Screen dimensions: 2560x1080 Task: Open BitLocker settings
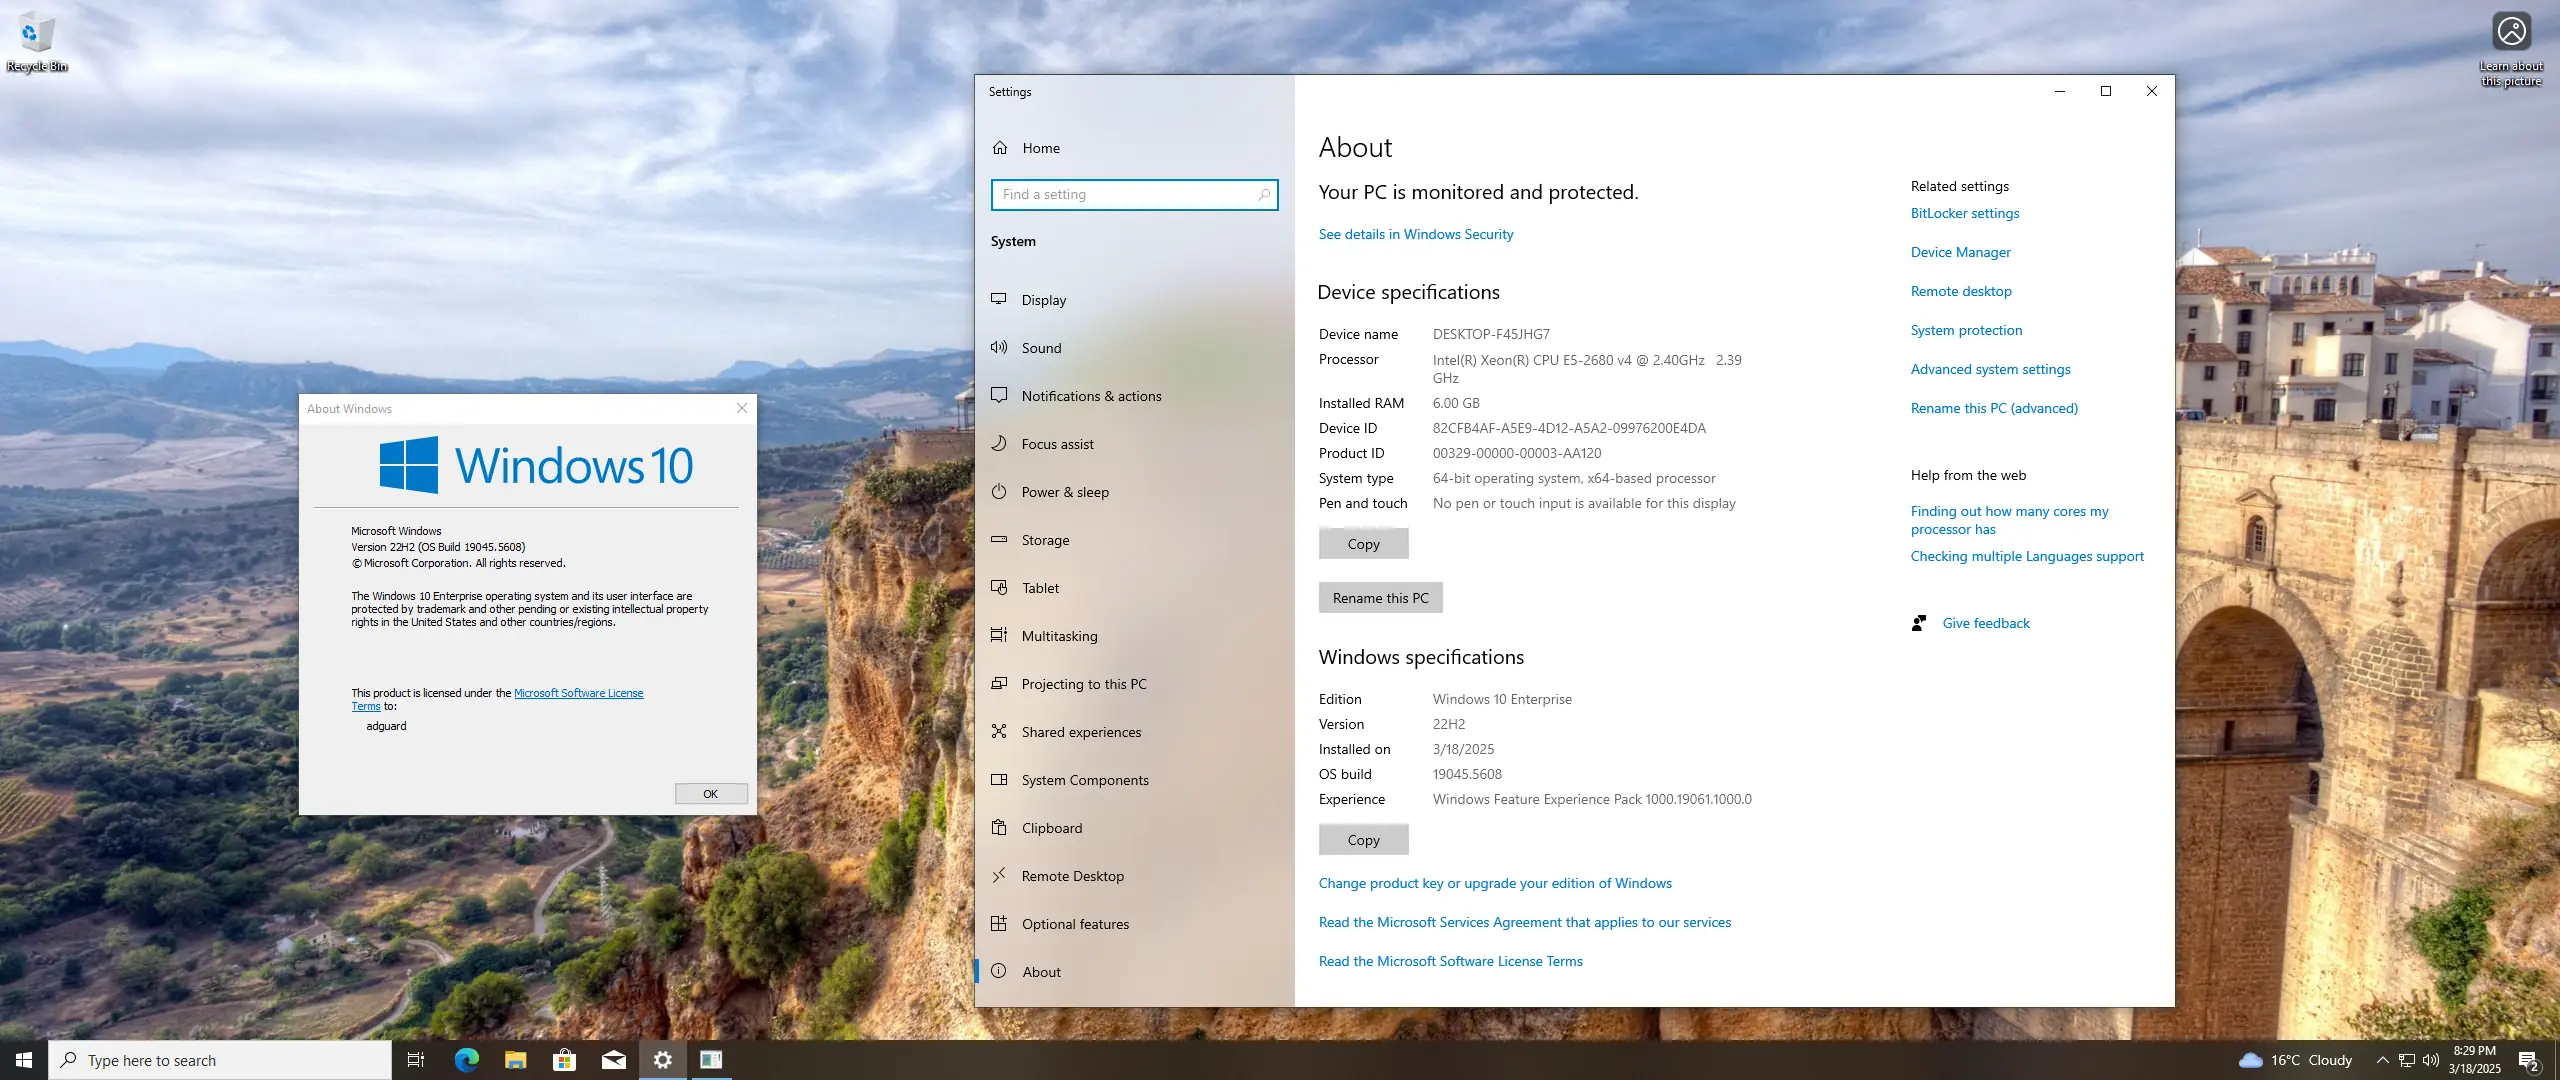pos(1964,213)
